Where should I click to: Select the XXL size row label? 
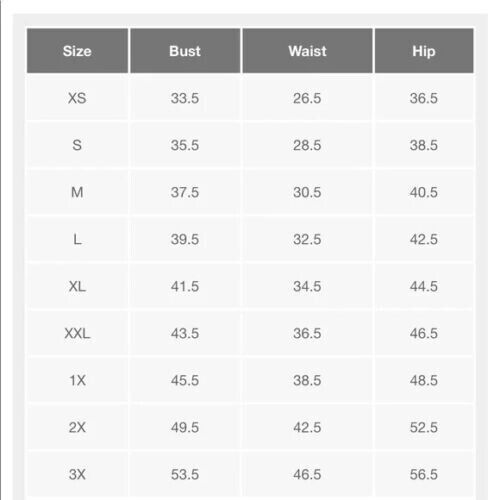pyautogui.click(x=77, y=333)
